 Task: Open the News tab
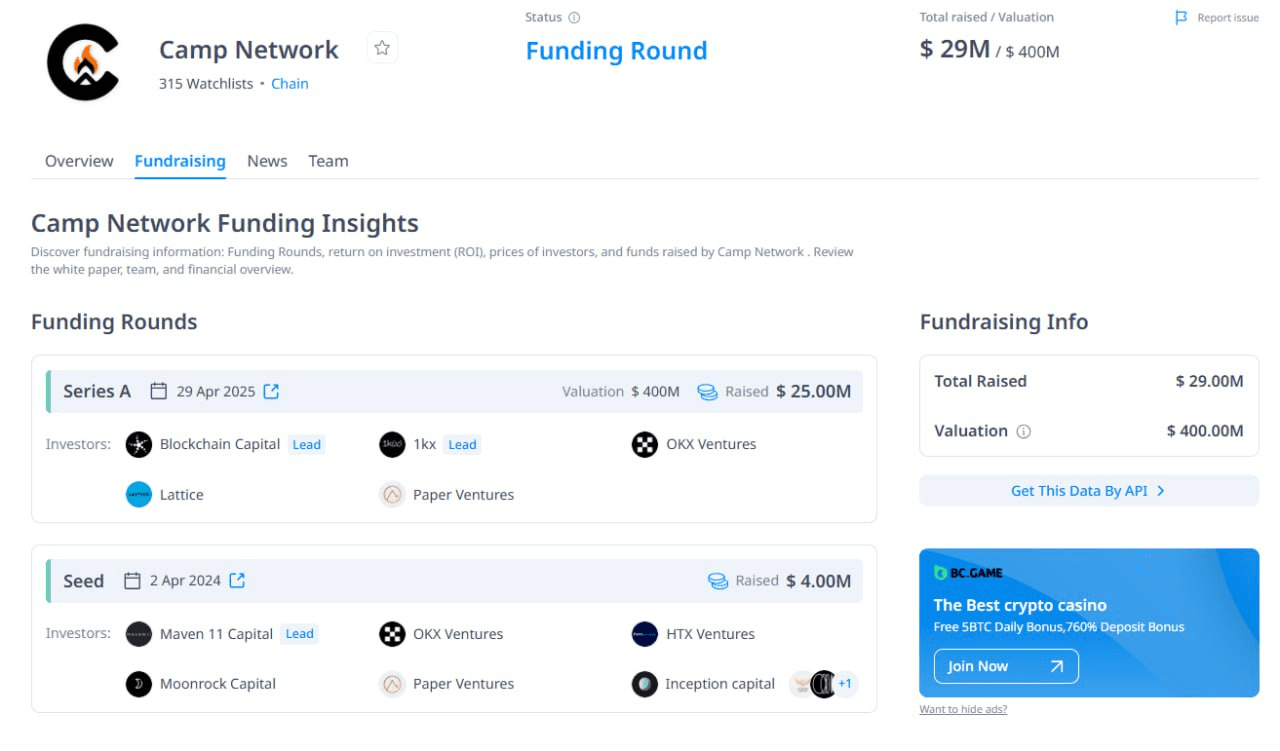click(x=267, y=161)
